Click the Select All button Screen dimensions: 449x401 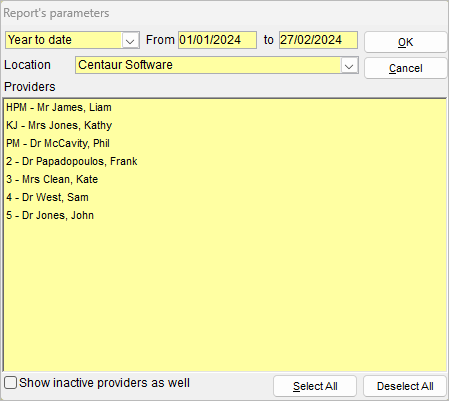coord(315,386)
